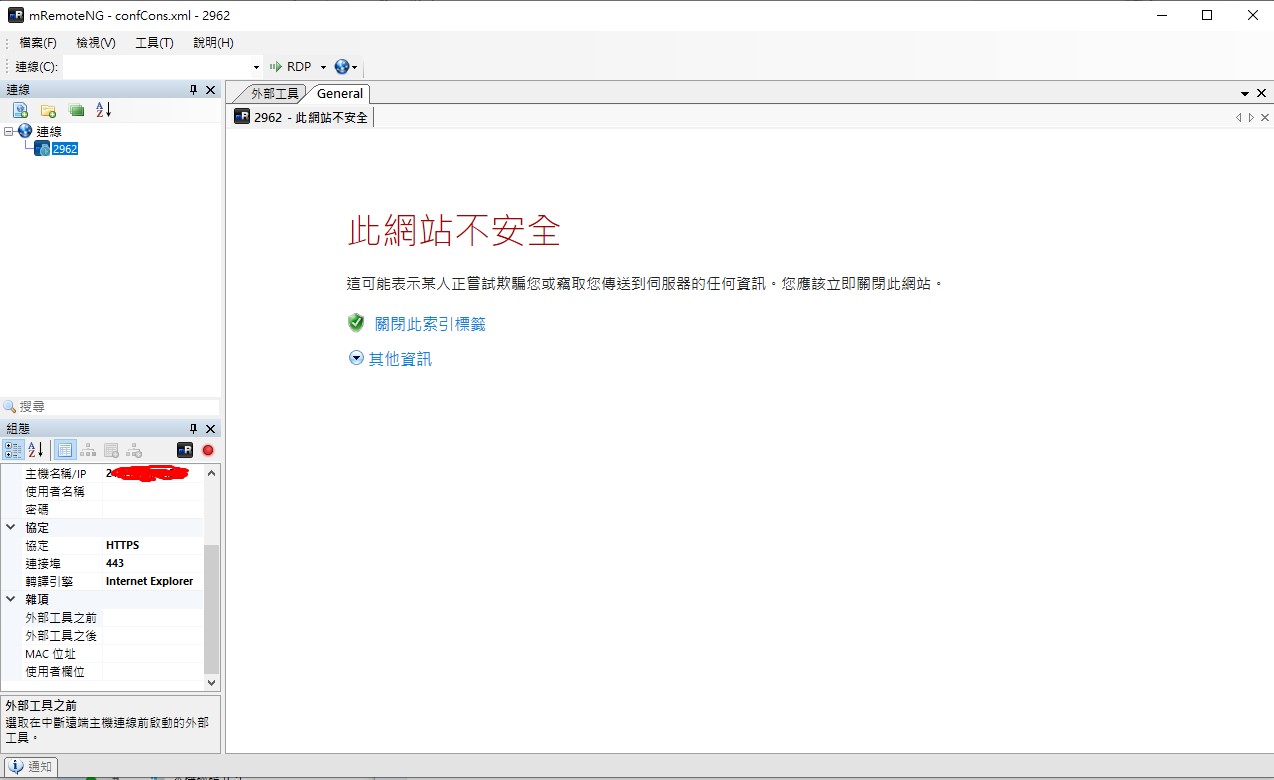Sort connections A-Z in 連線 panel
Image resolution: width=1274 pixels, height=780 pixels.
[104, 110]
